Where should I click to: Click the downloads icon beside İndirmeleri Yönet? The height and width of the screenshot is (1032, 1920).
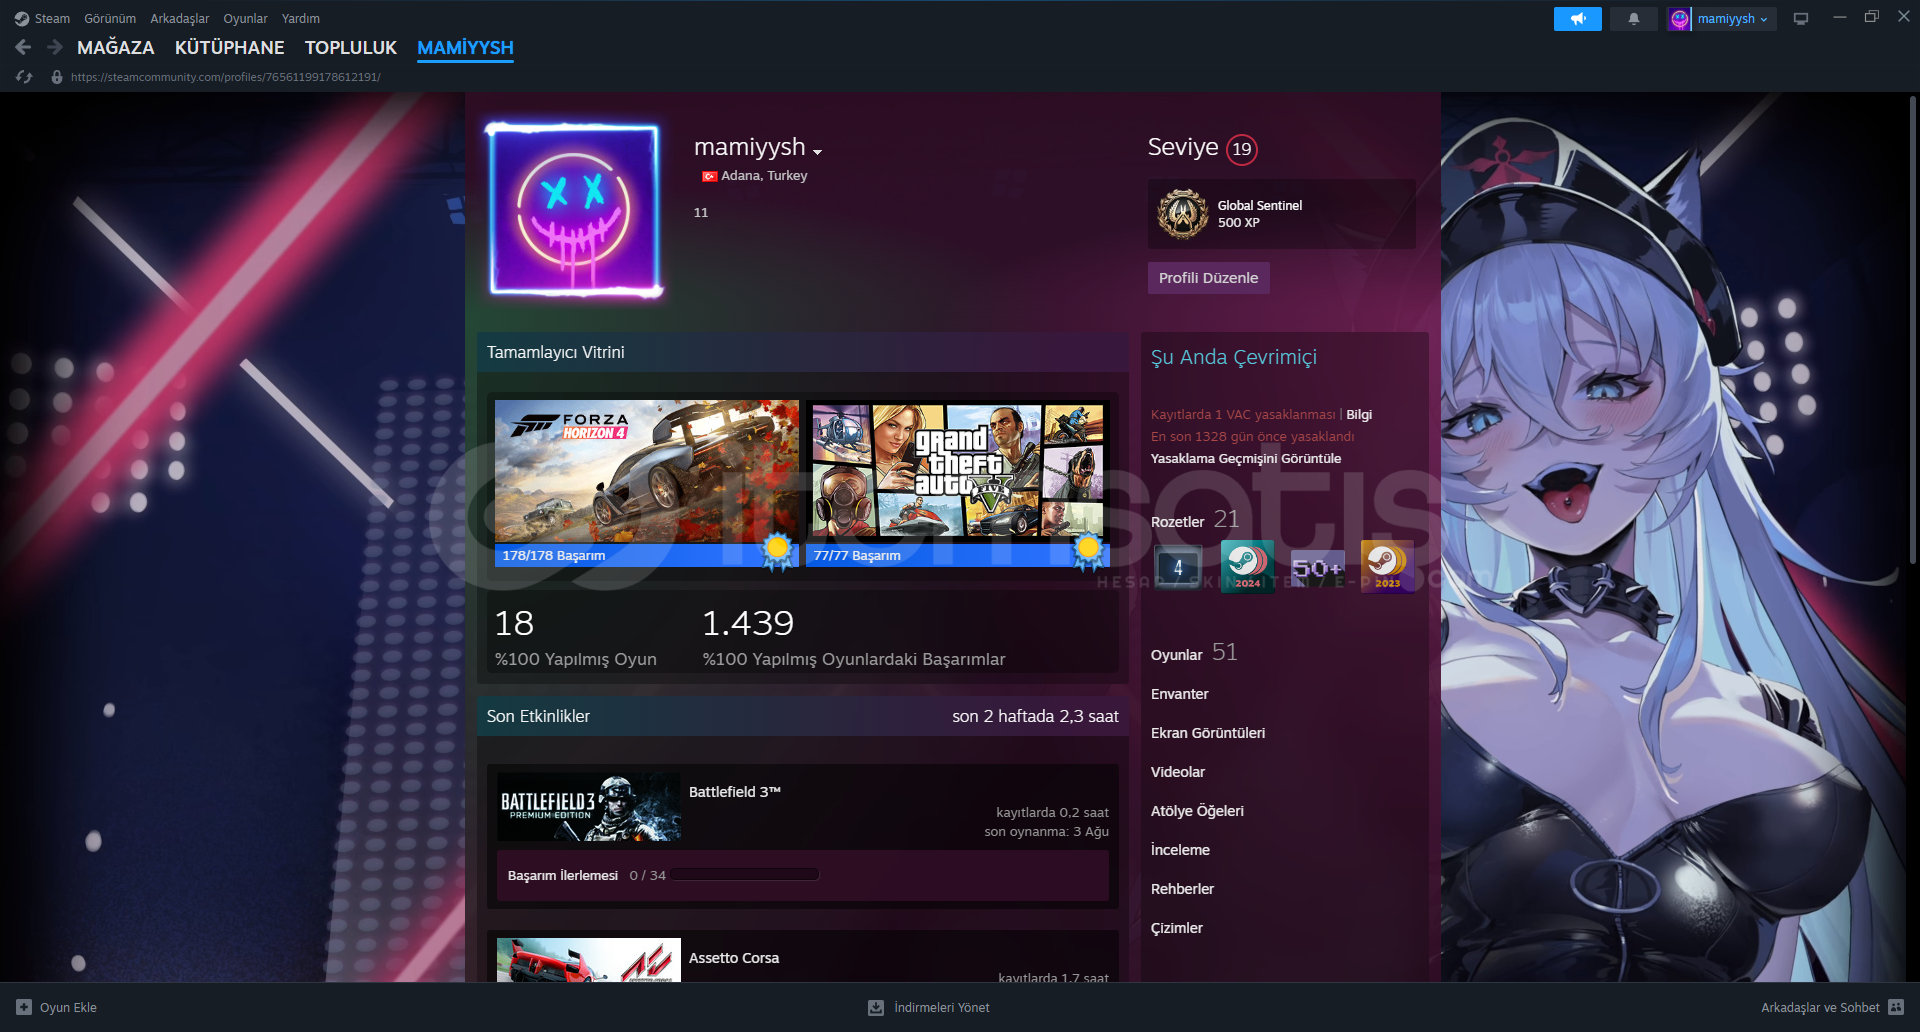876,1007
